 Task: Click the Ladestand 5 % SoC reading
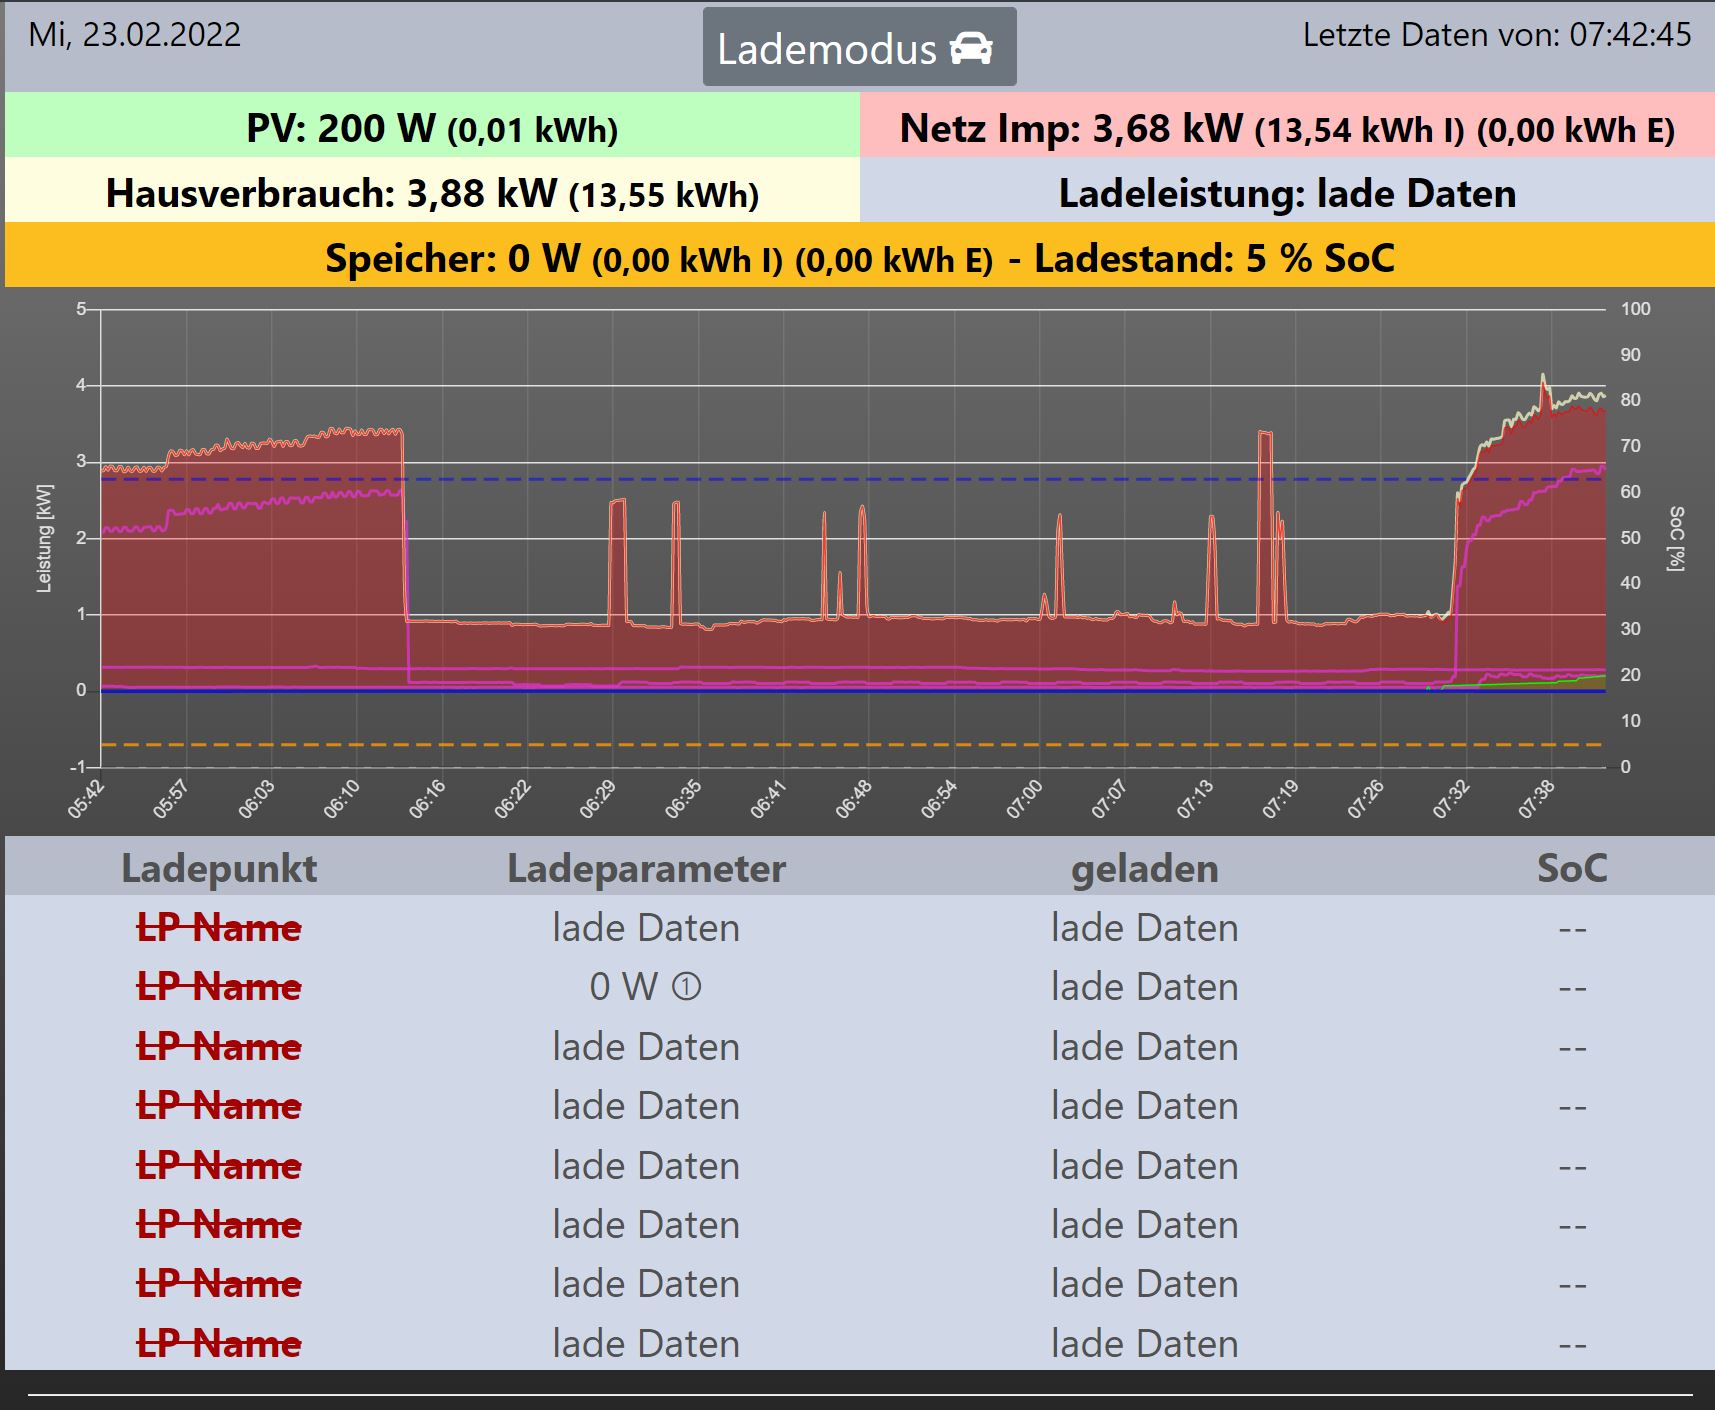click(x=1214, y=258)
